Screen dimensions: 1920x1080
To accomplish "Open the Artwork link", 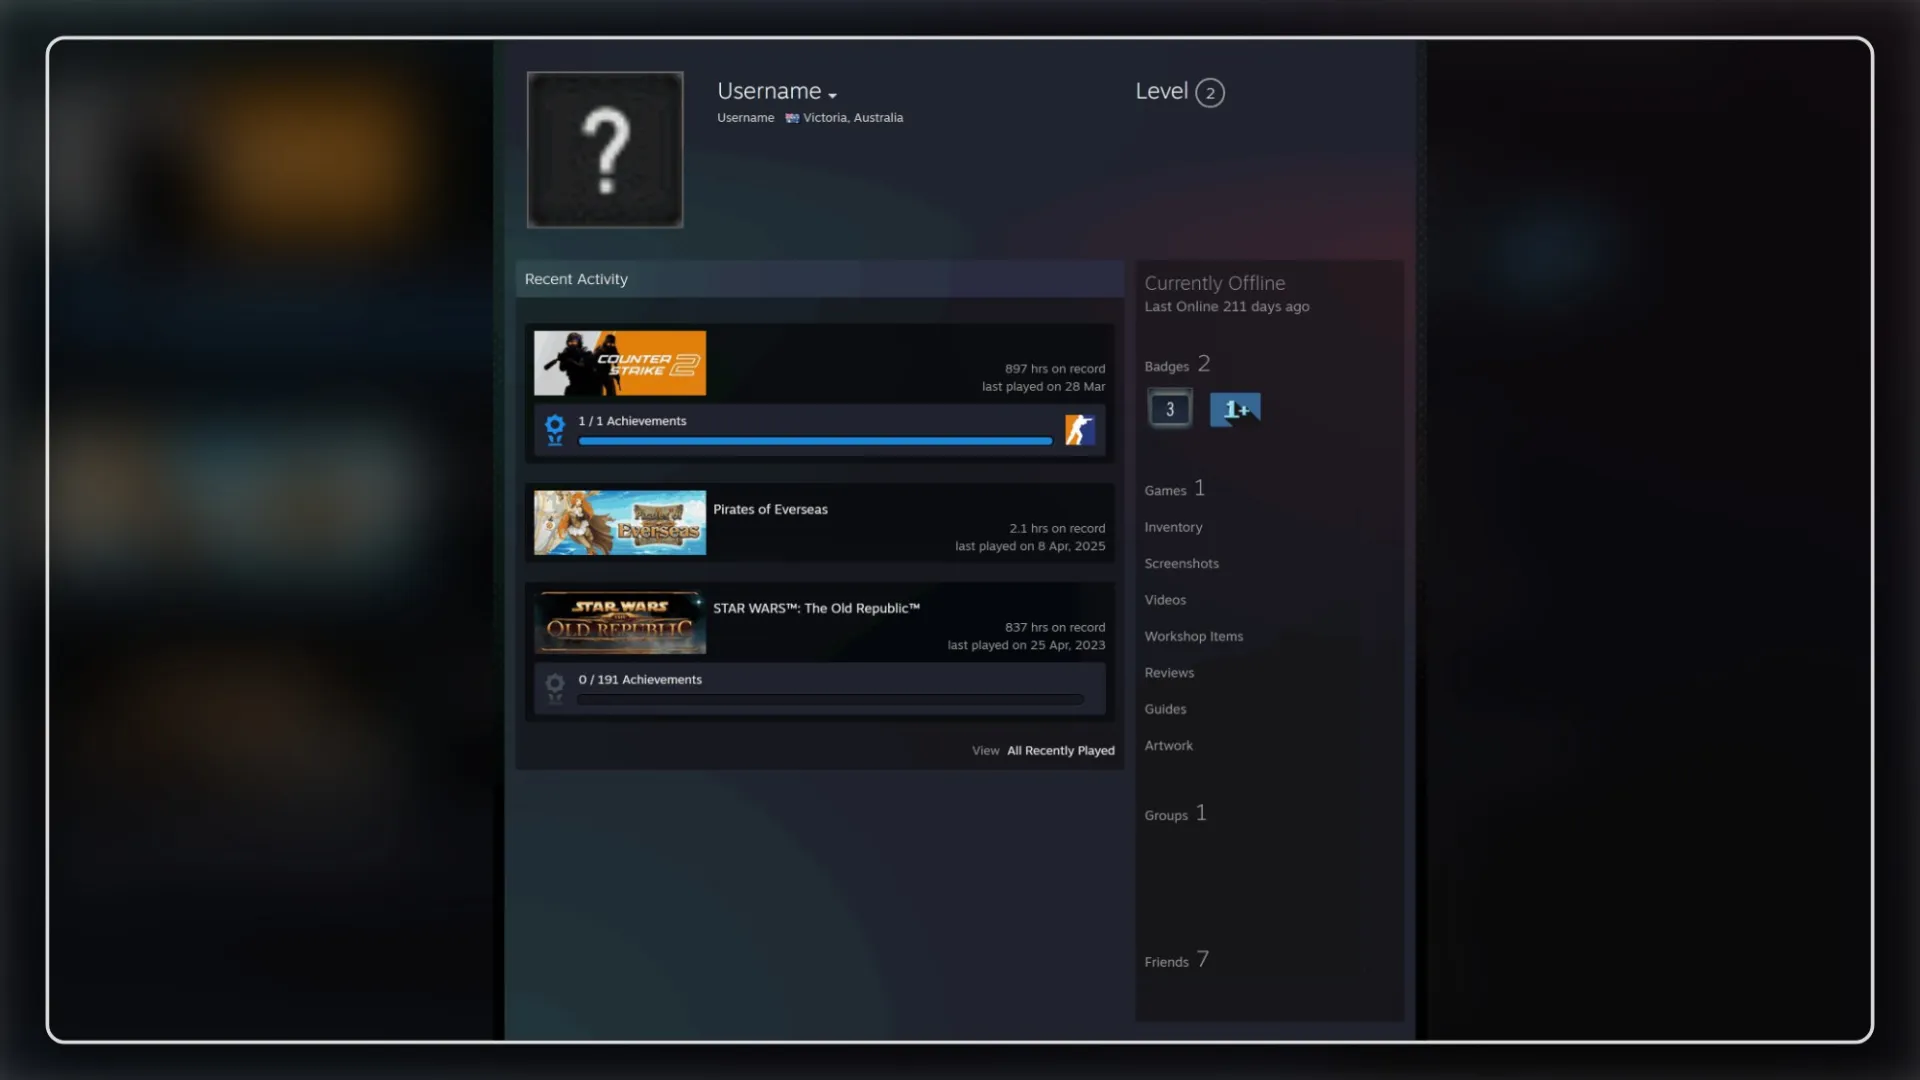I will (x=1168, y=746).
